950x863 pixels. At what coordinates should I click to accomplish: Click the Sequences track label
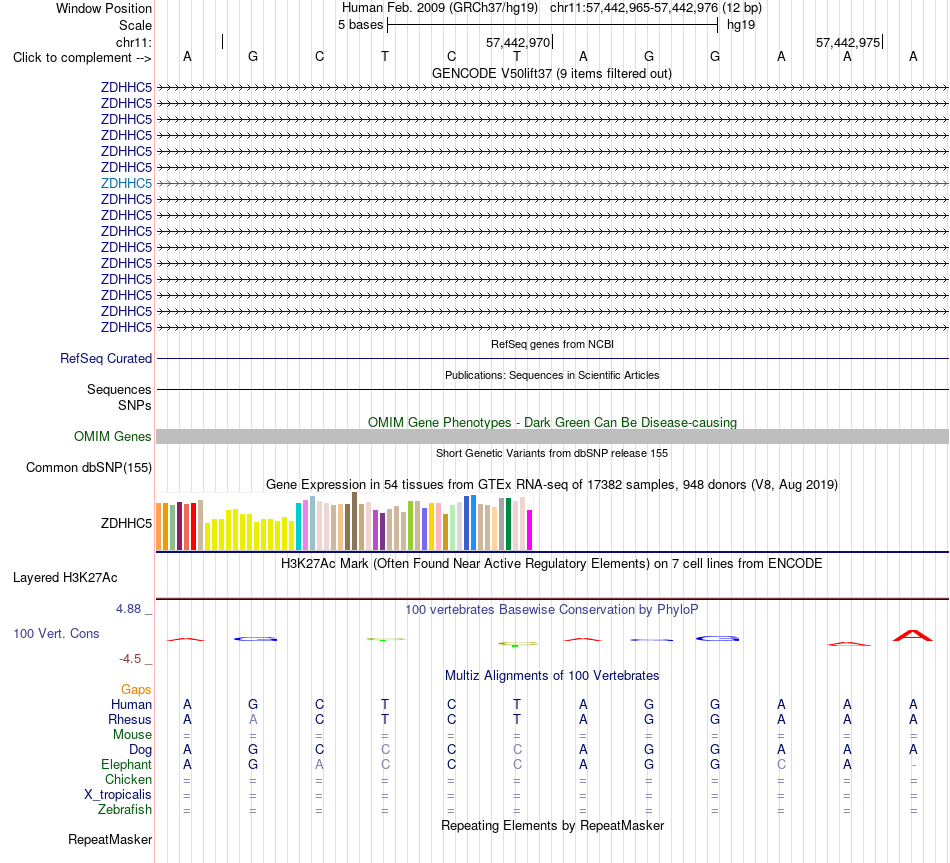pyautogui.click(x=119, y=389)
